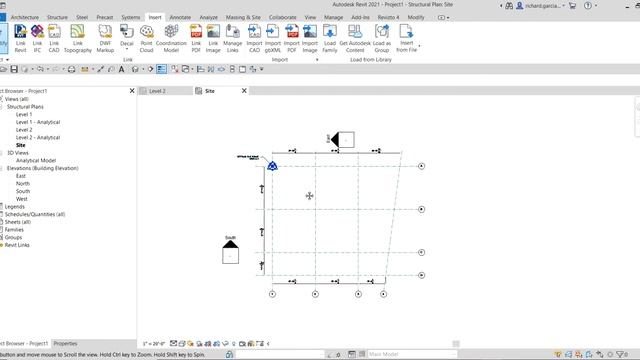Click the Link IFC tool
Viewport: 640px width, 360px height.
[37, 38]
